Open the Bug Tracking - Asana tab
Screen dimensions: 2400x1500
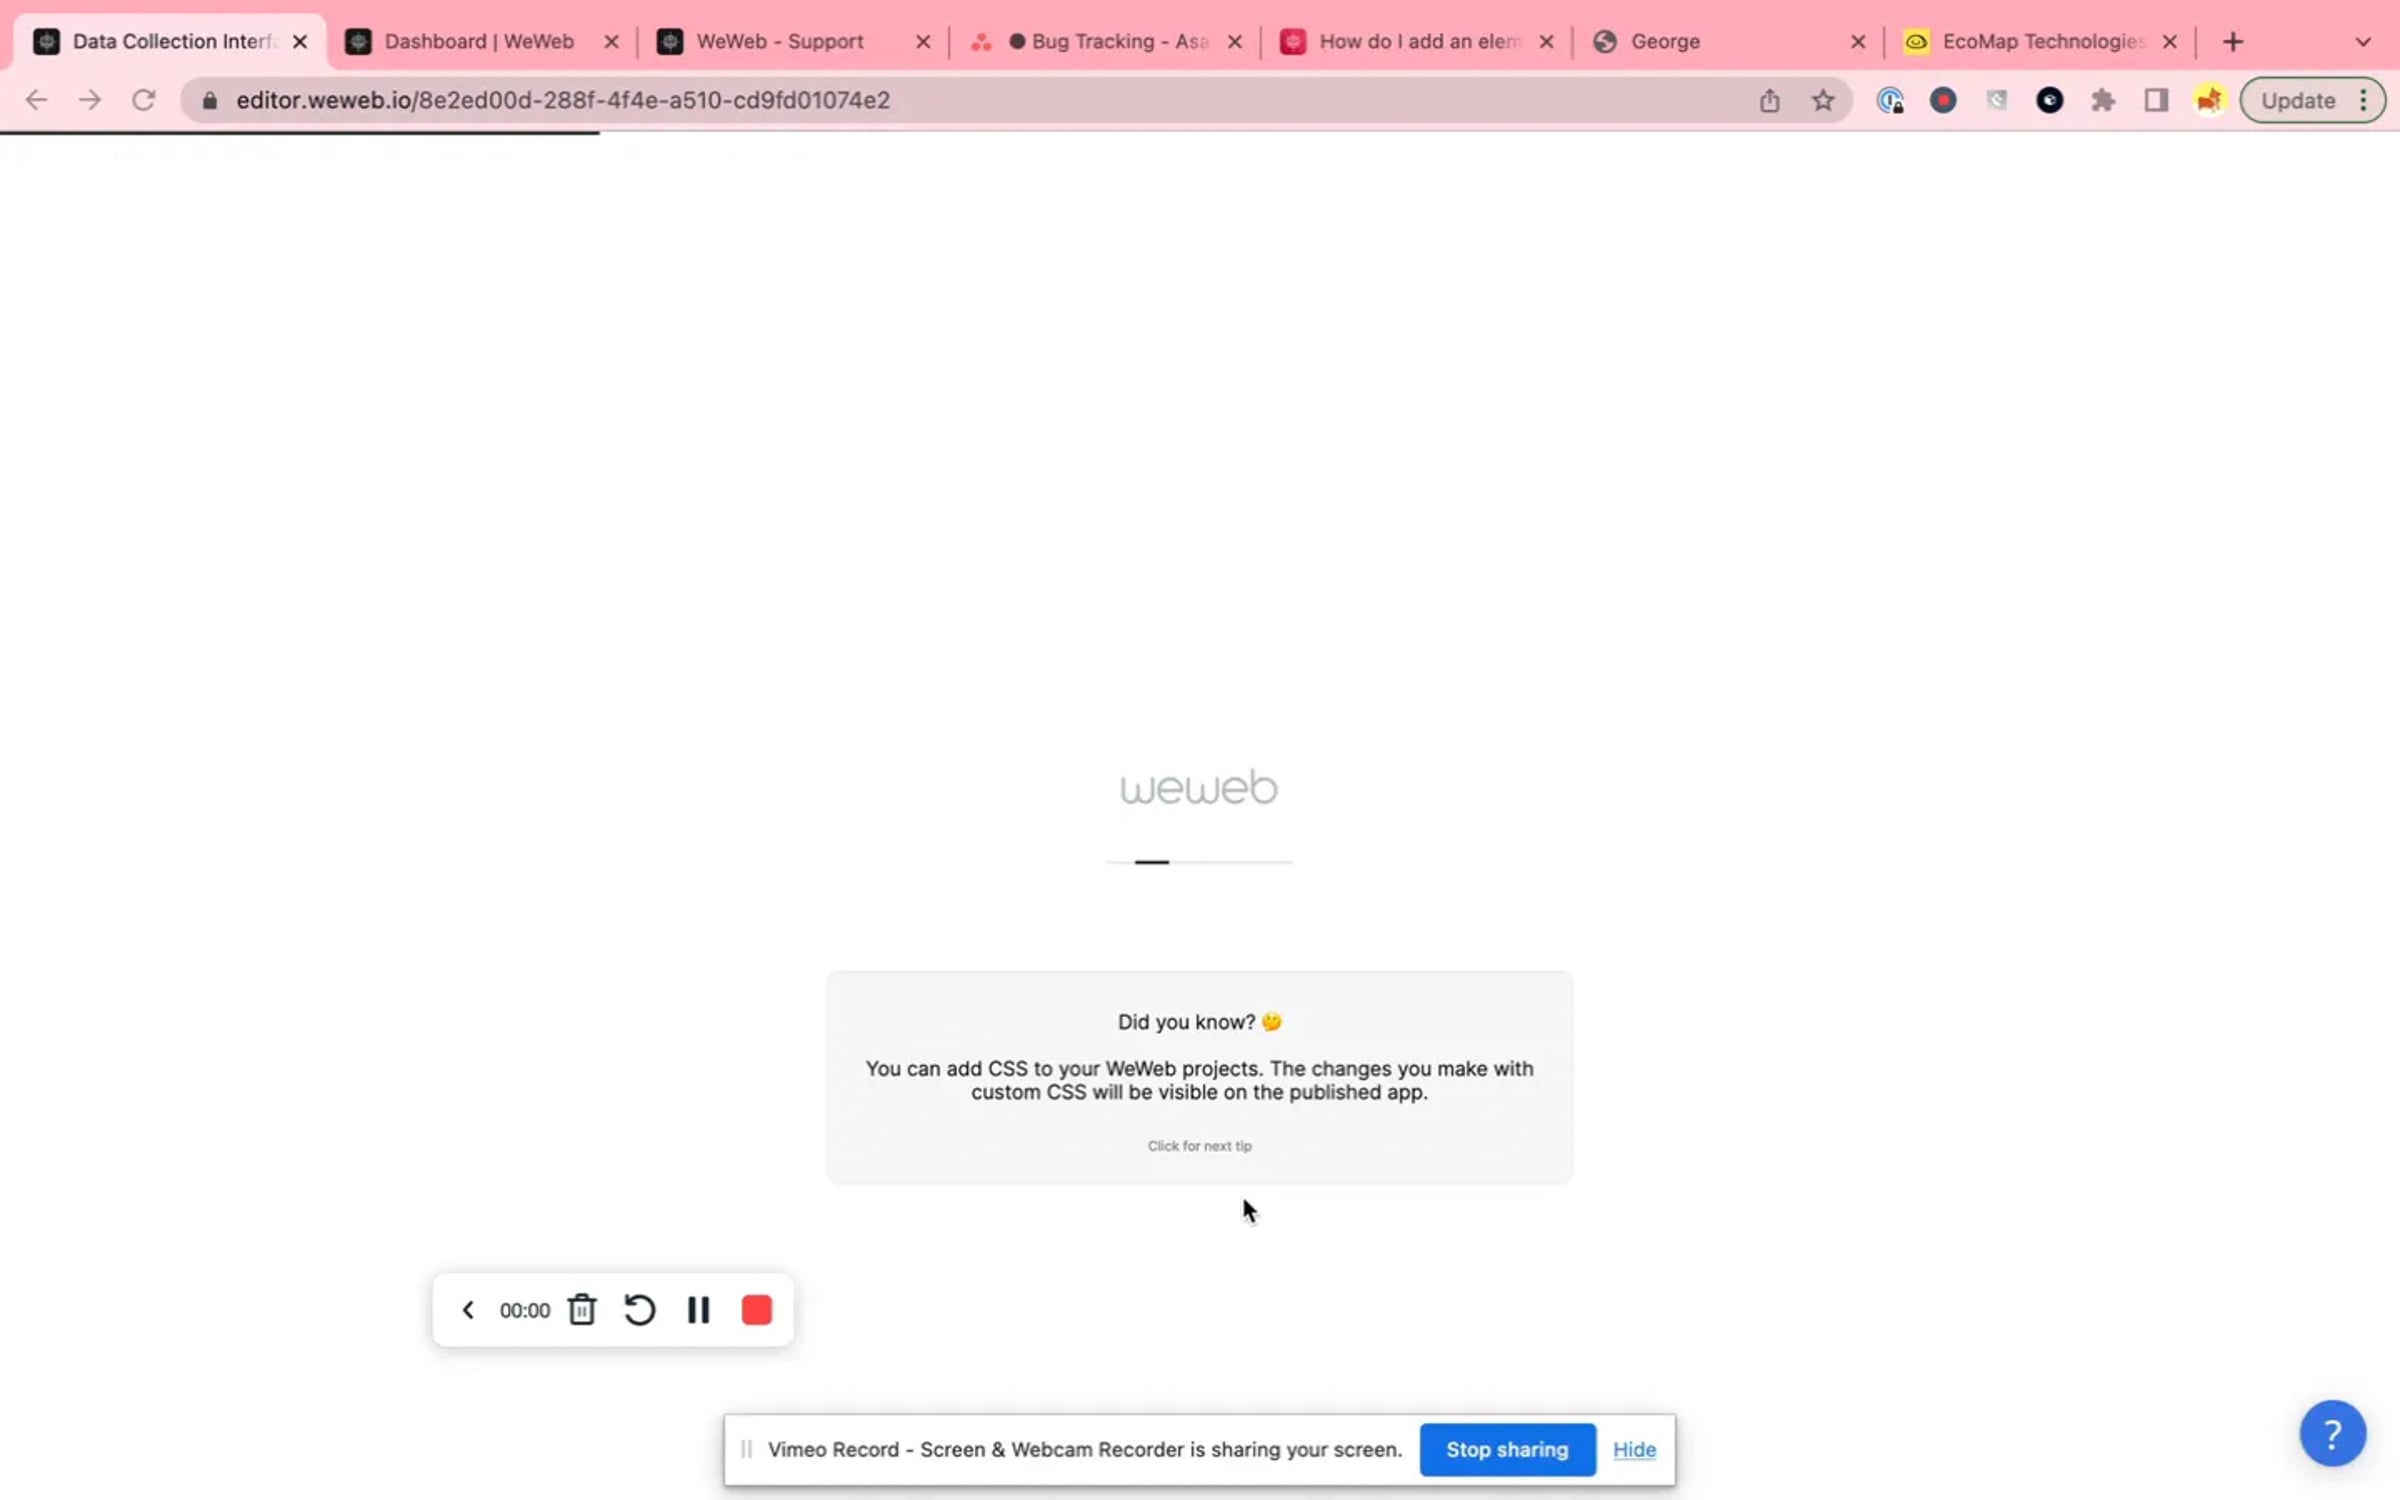[x=1105, y=41]
